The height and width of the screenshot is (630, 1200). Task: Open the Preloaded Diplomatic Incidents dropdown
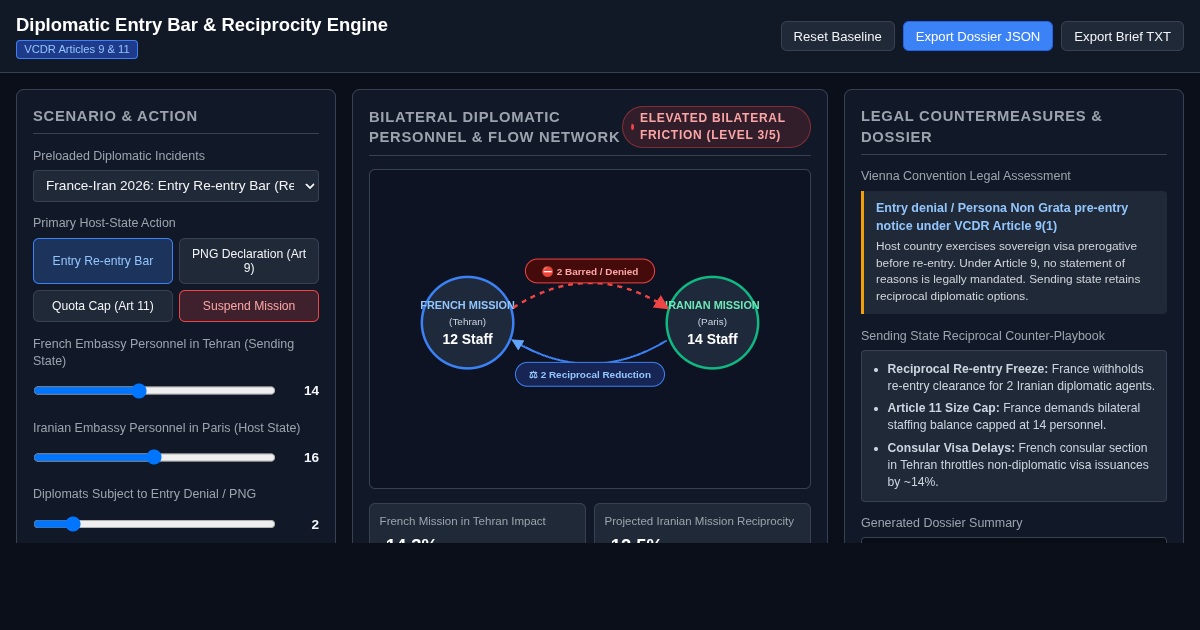176,186
